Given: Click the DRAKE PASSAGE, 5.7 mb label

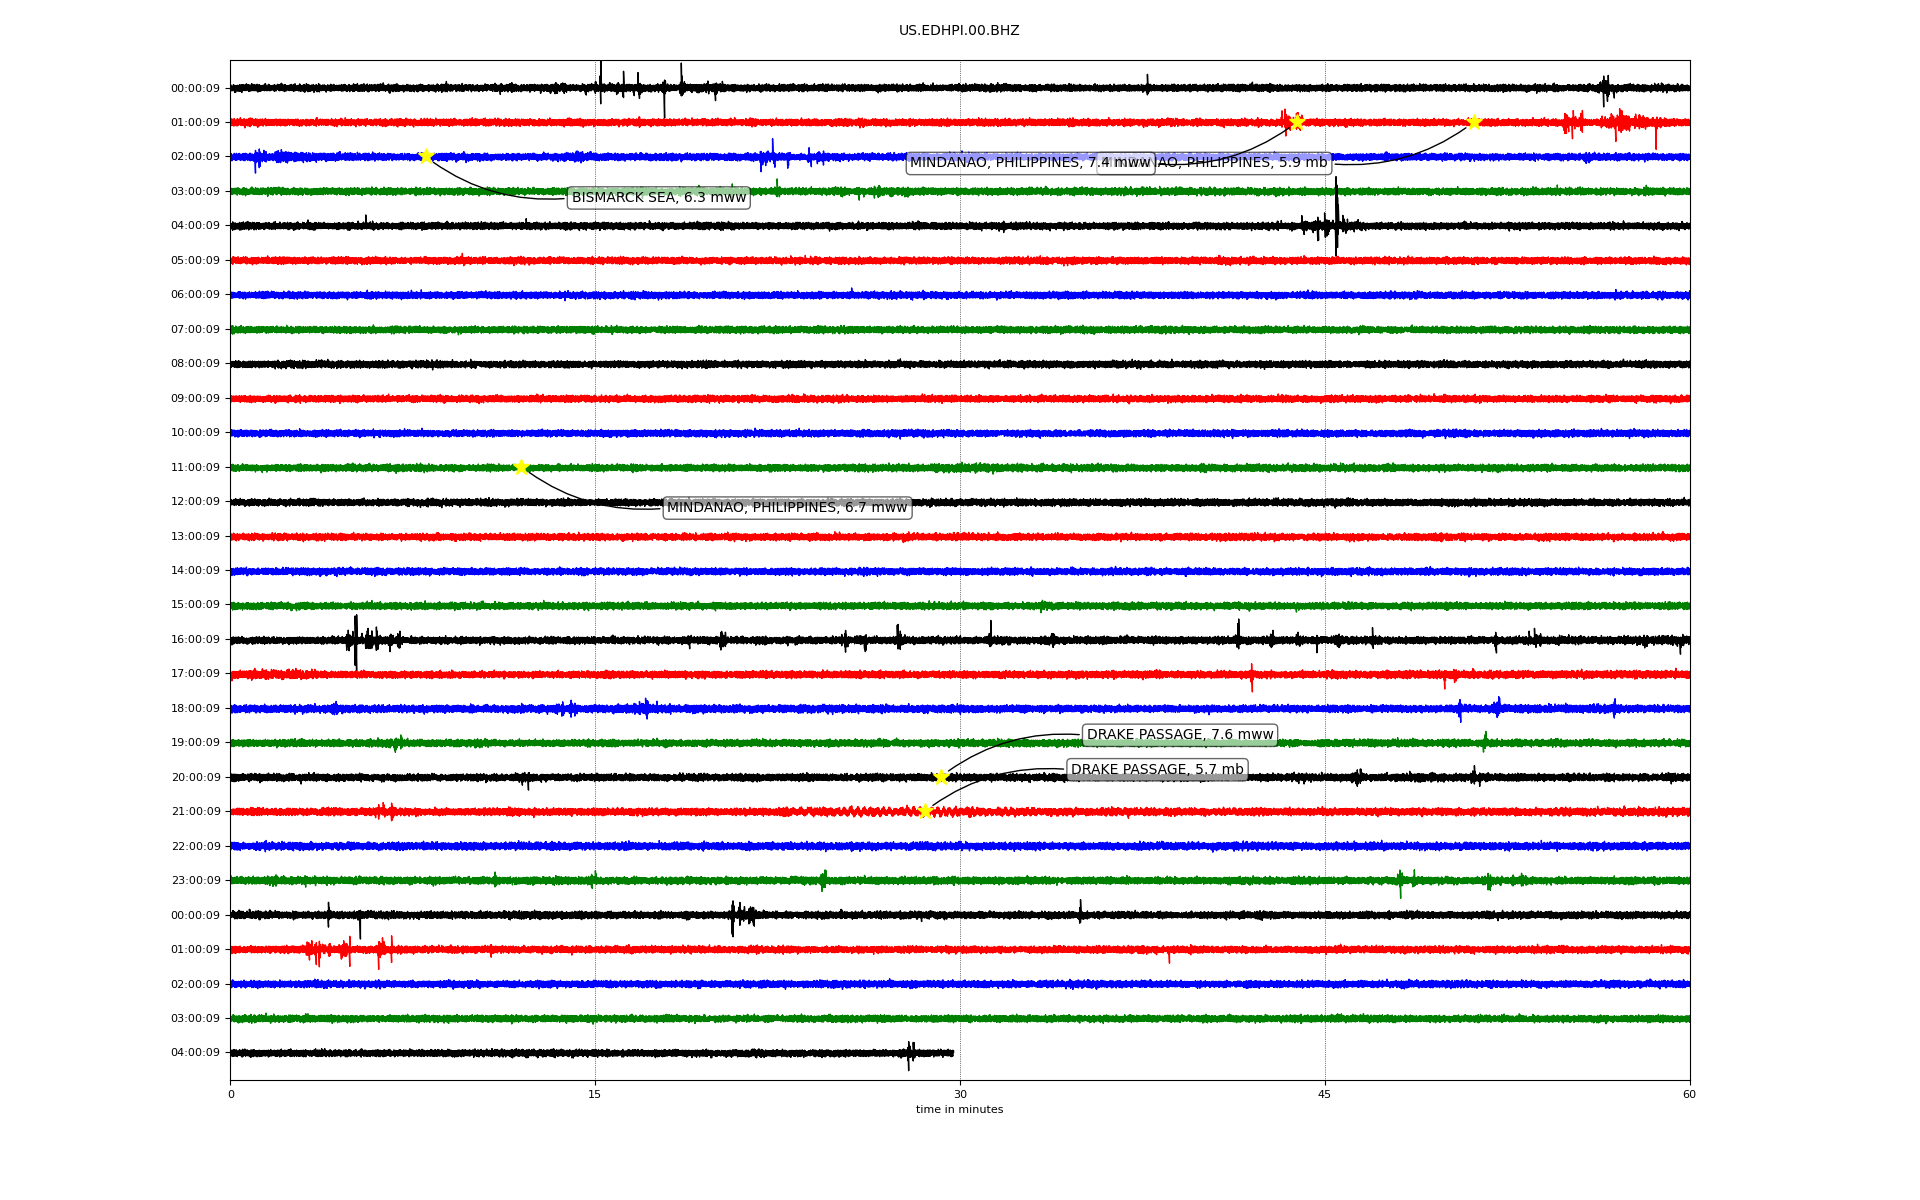Looking at the screenshot, I should (x=1157, y=770).
